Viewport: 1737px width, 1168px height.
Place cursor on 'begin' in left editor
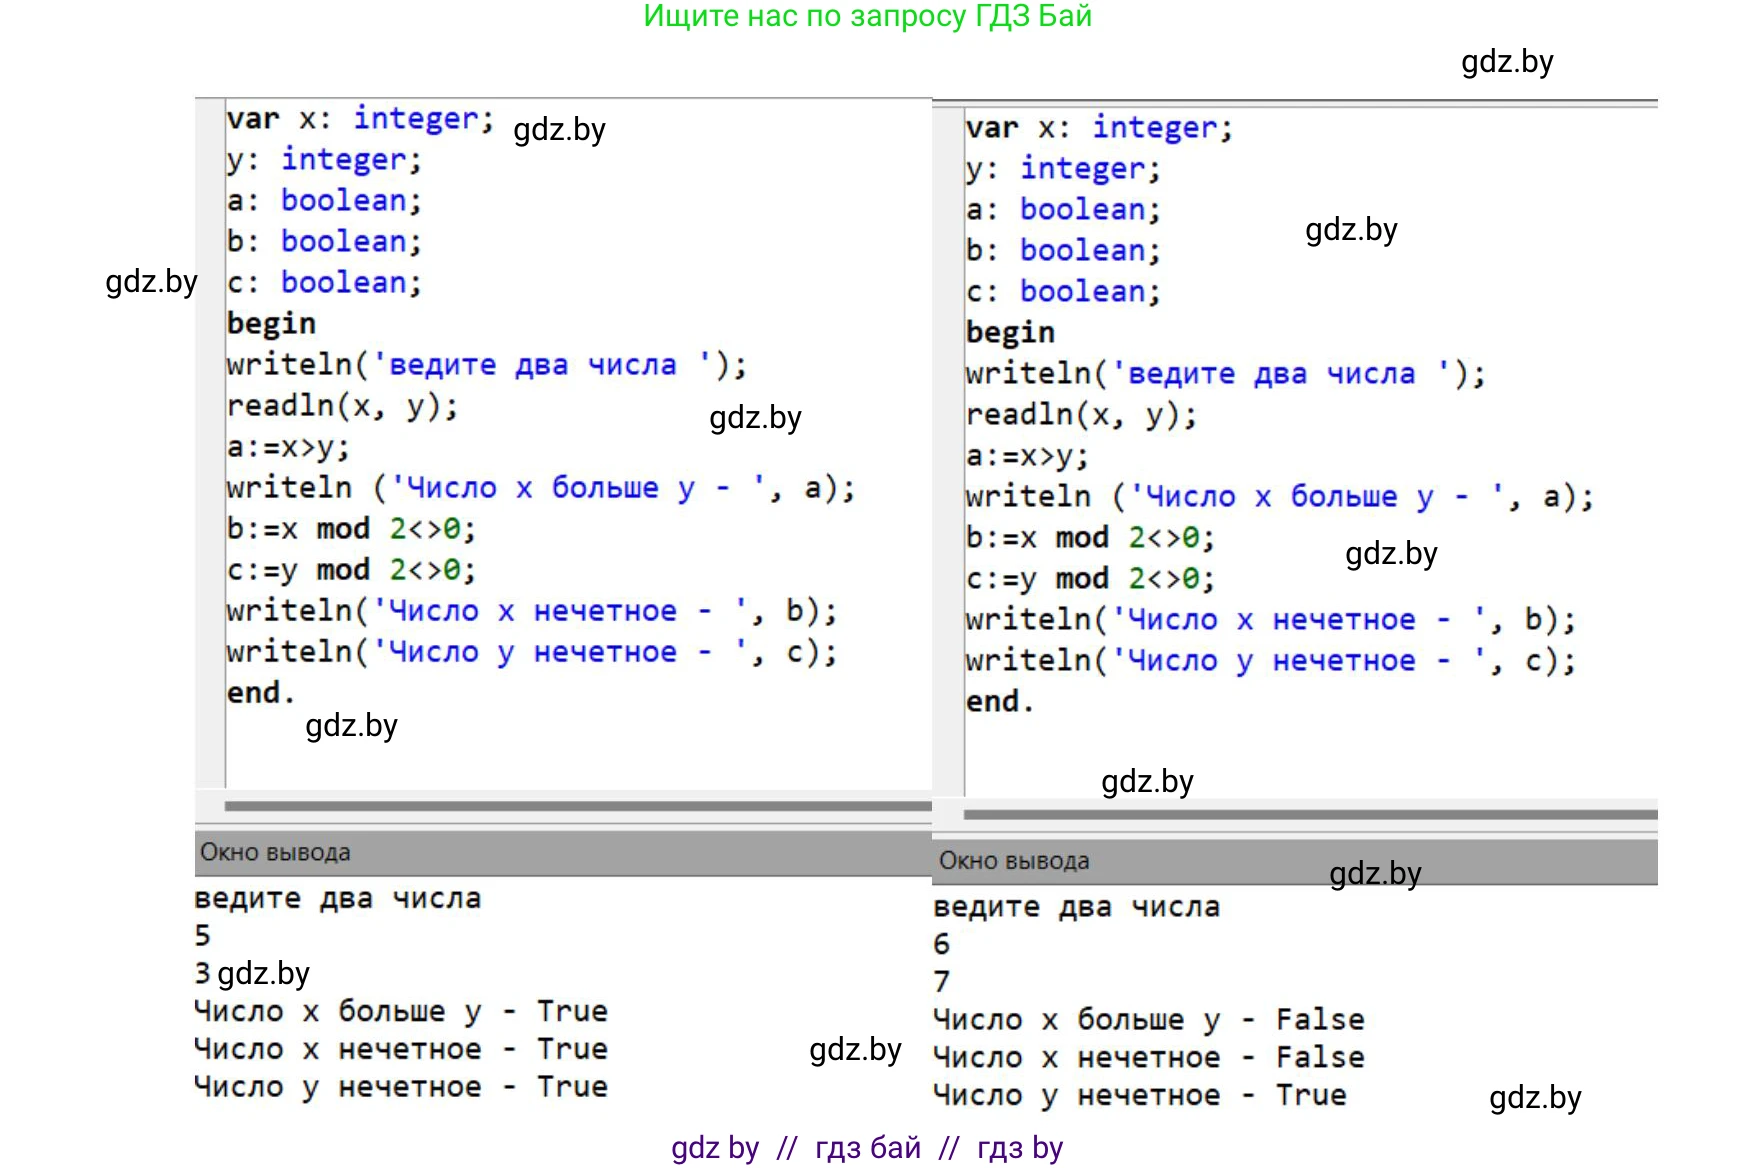point(271,324)
